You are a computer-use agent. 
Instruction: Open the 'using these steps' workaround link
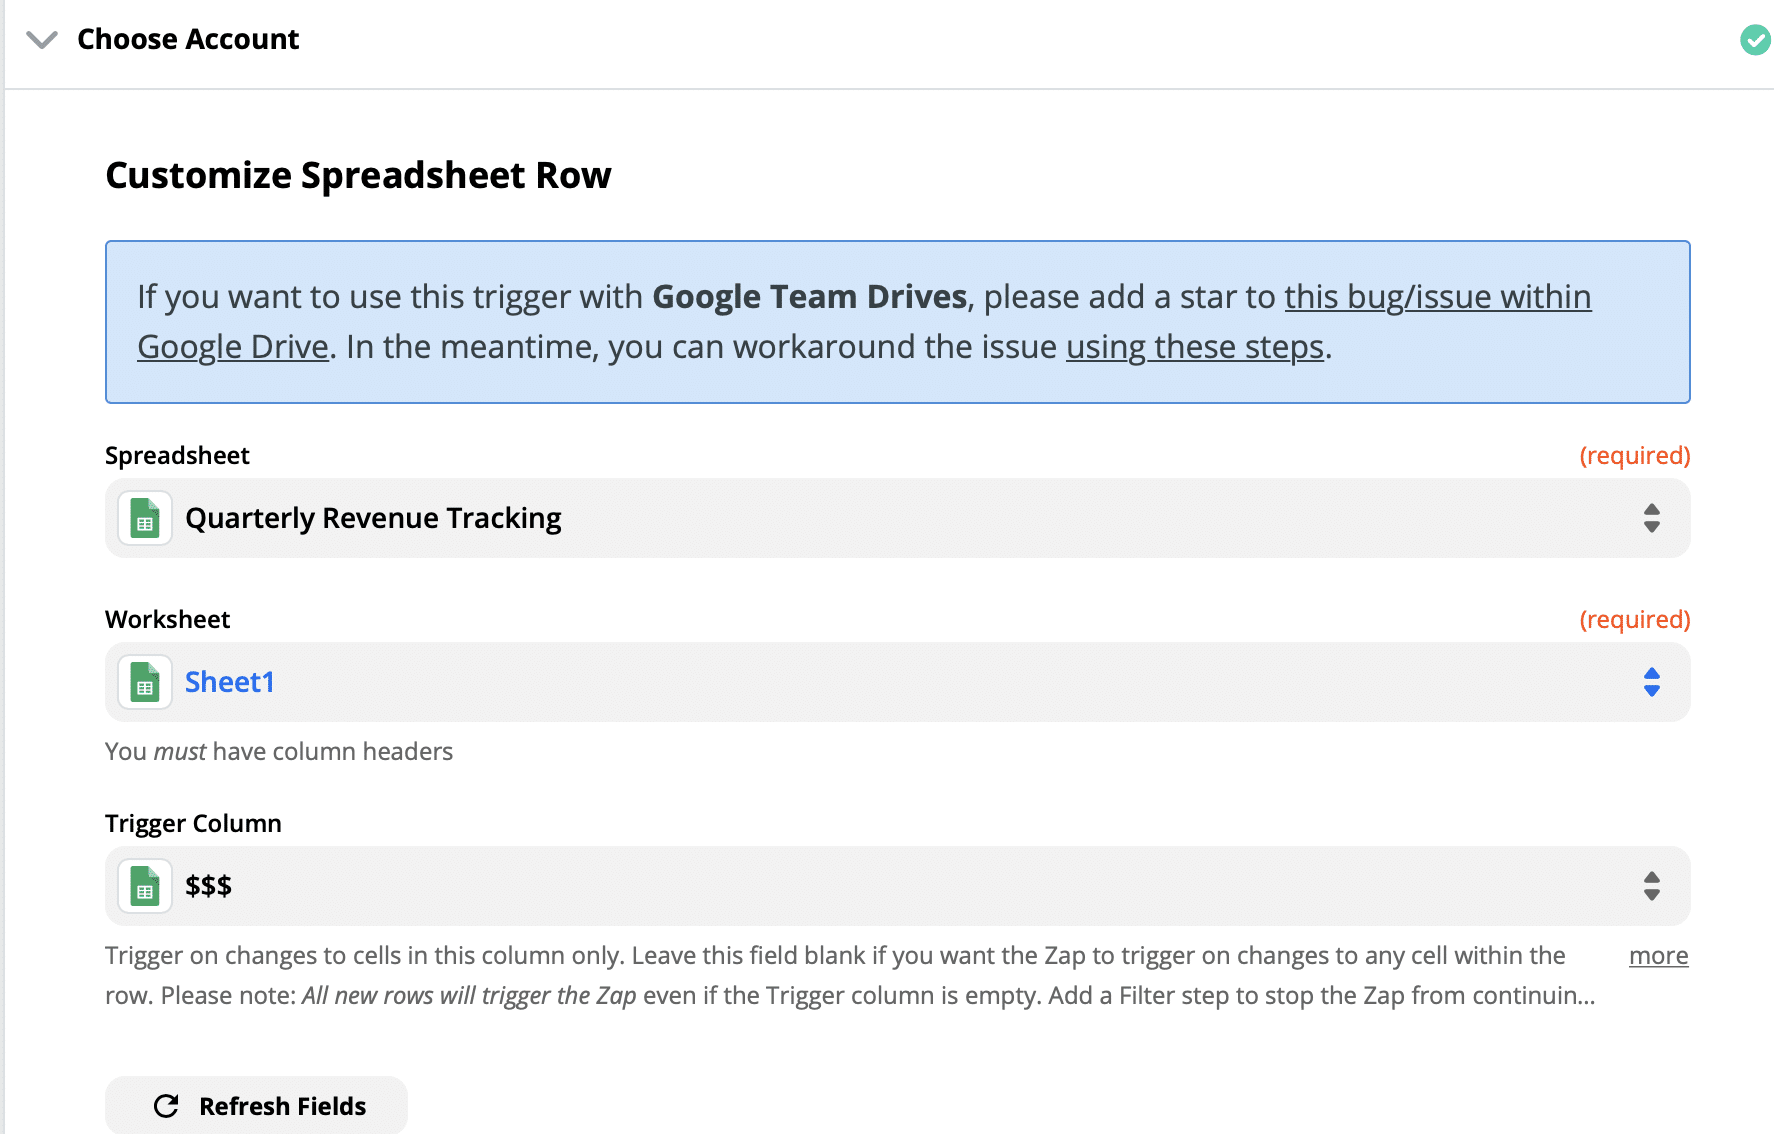1194,347
